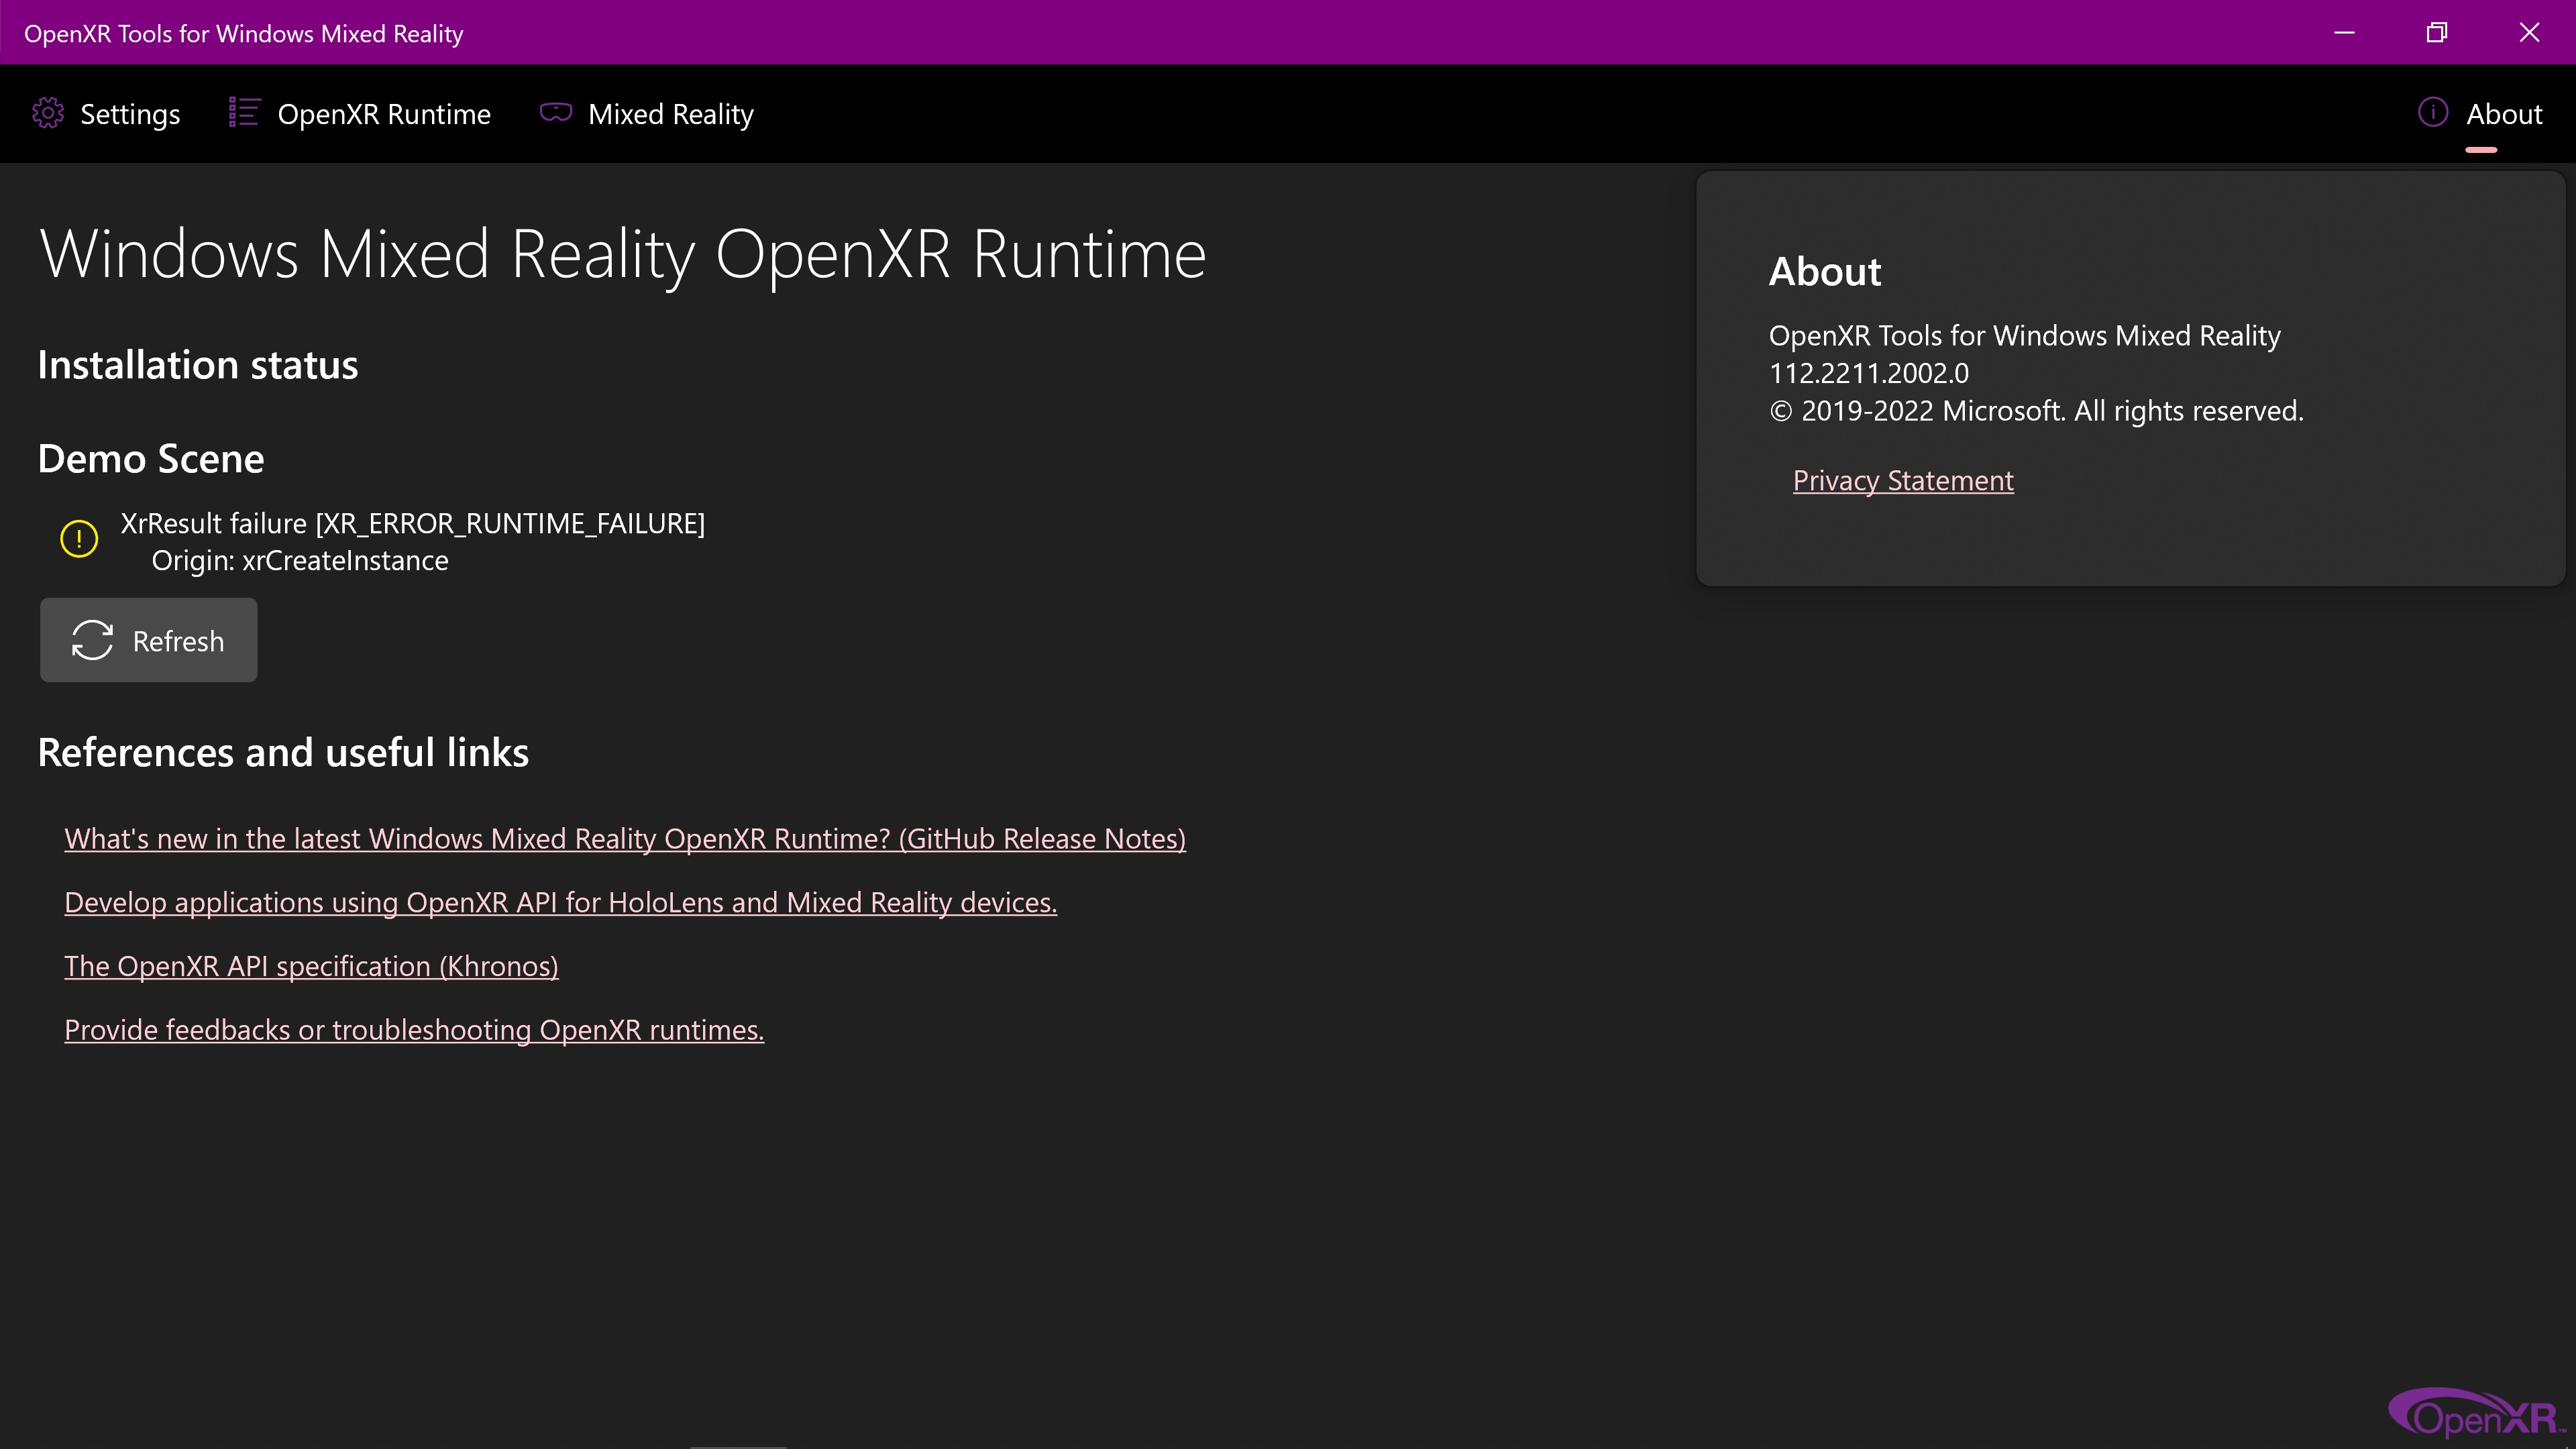The height and width of the screenshot is (1449, 2576).
Task: Close the OpenXR Tools window
Action: click(2530, 33)
